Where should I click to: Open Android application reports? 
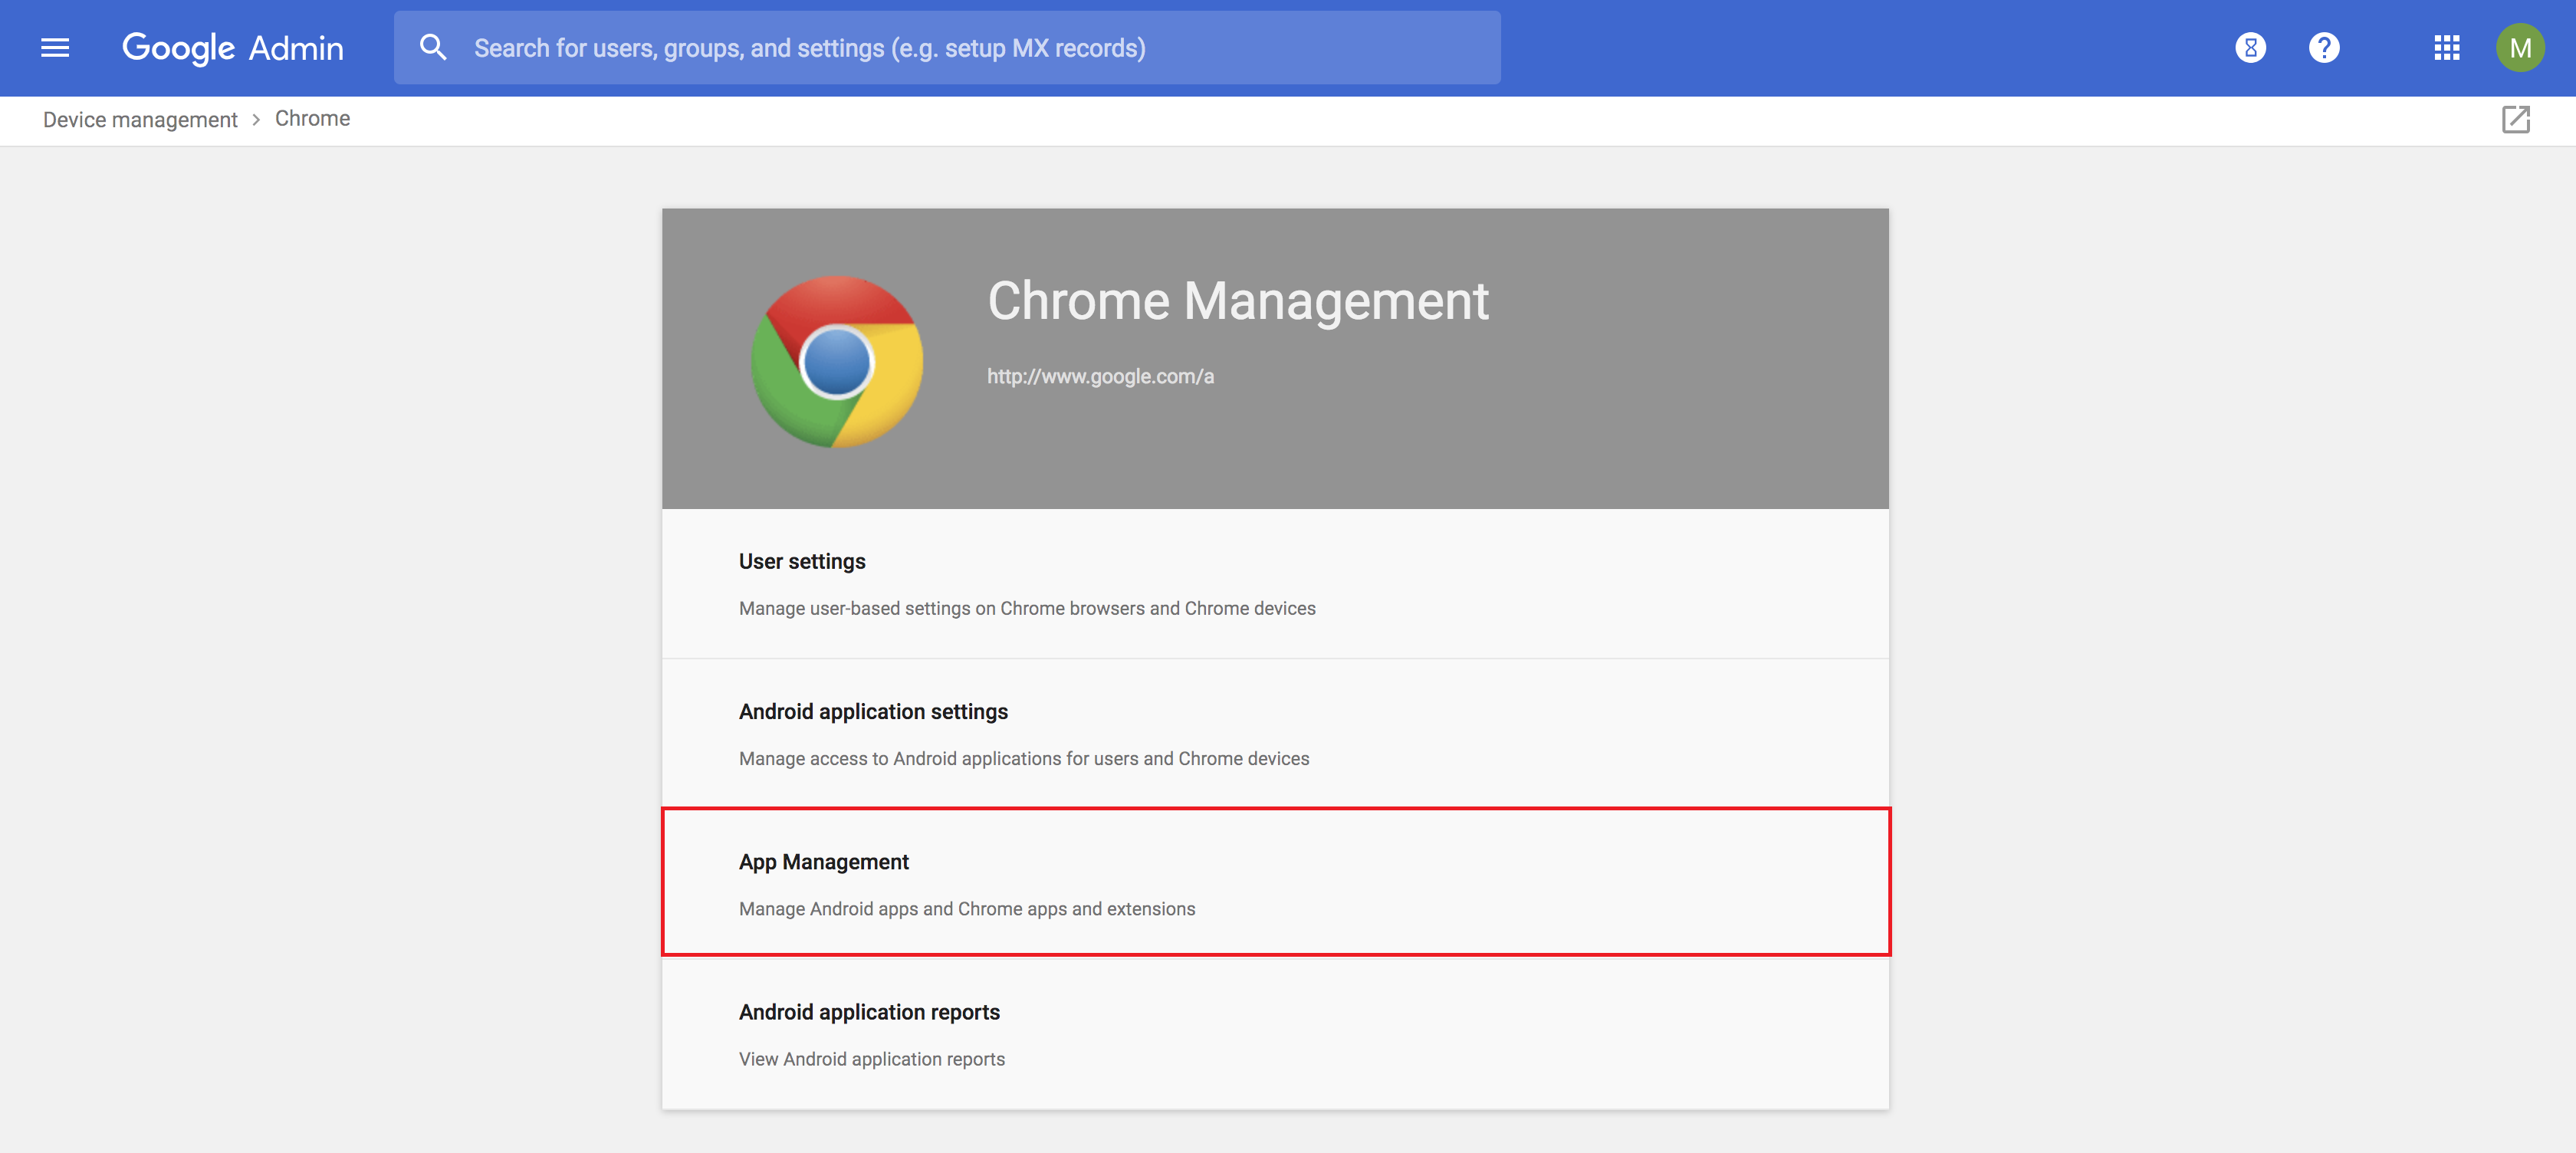pos(869,1012)
